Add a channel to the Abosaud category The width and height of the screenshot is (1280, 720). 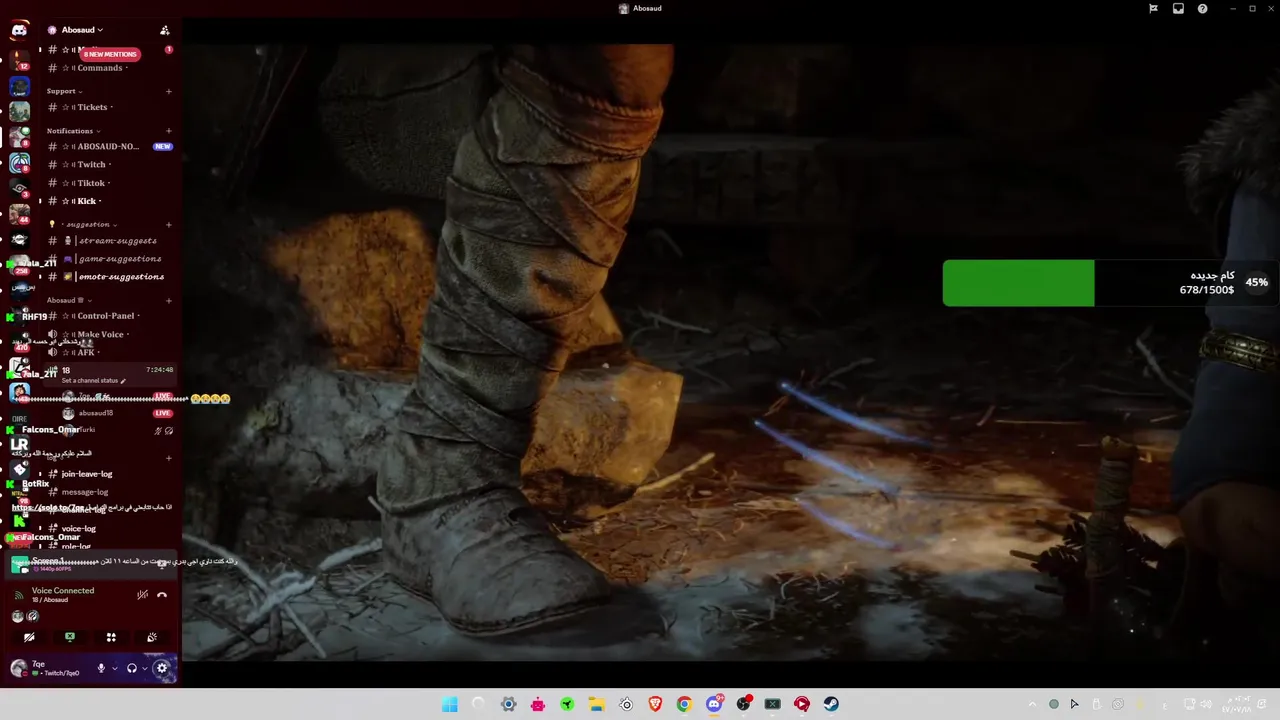[x=168, y=300]
